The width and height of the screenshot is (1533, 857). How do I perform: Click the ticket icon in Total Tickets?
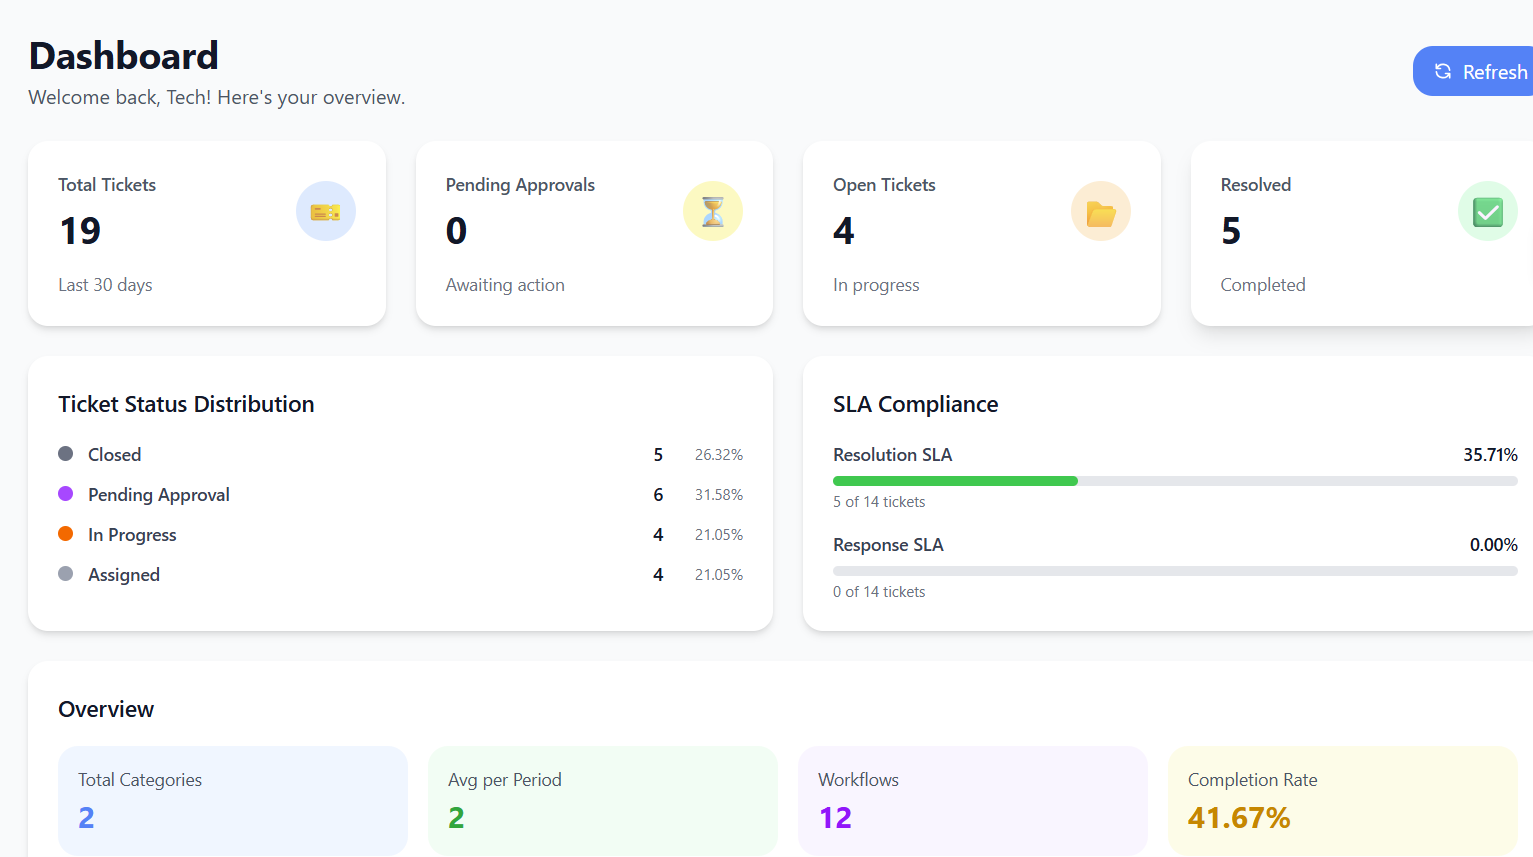(325, 211)
